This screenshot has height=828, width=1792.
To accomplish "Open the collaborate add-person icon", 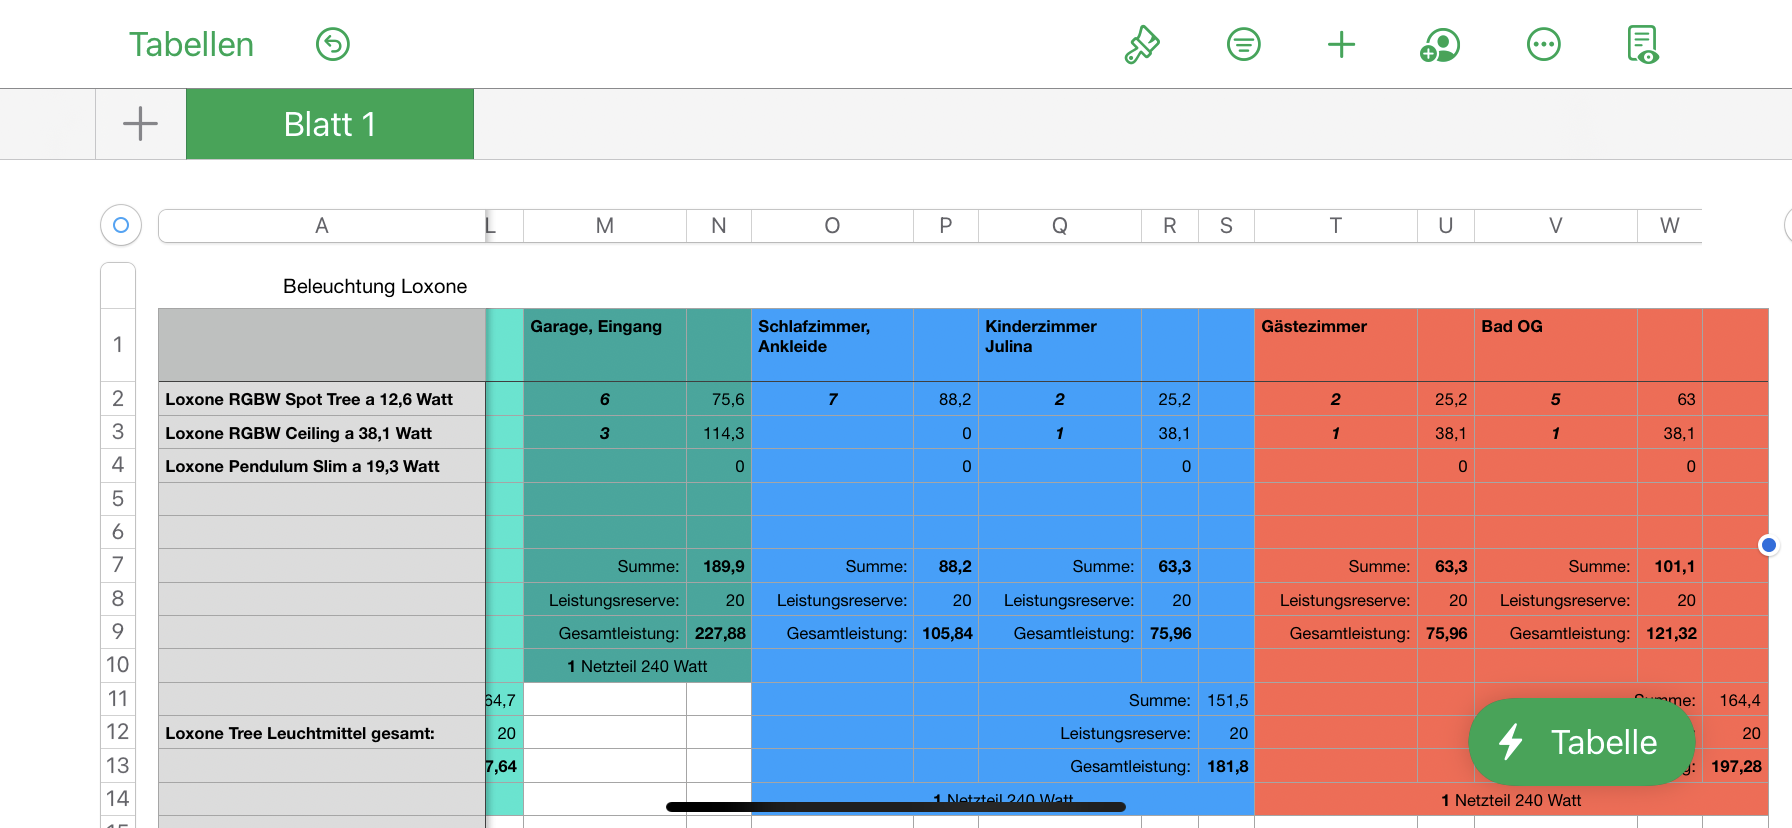I will click(x=1440, y=44).
